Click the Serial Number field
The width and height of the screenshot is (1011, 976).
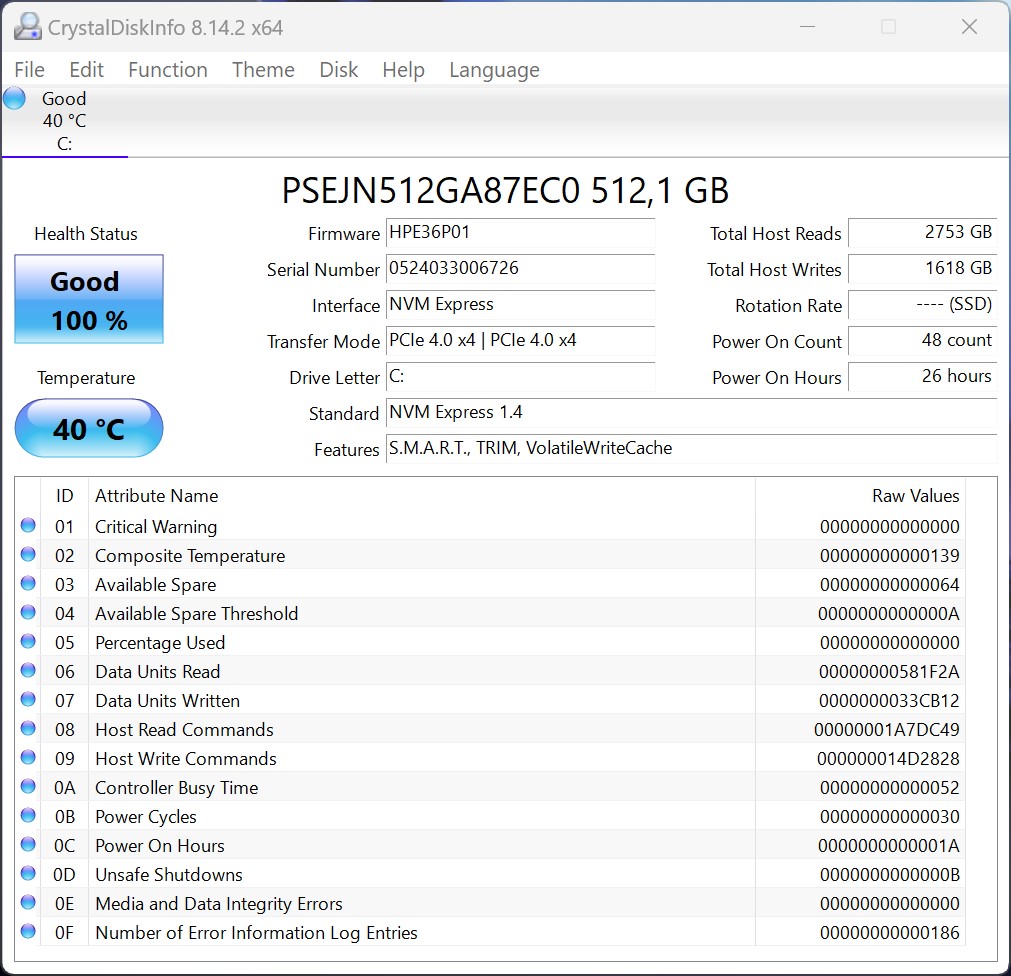tap(520, 269)
